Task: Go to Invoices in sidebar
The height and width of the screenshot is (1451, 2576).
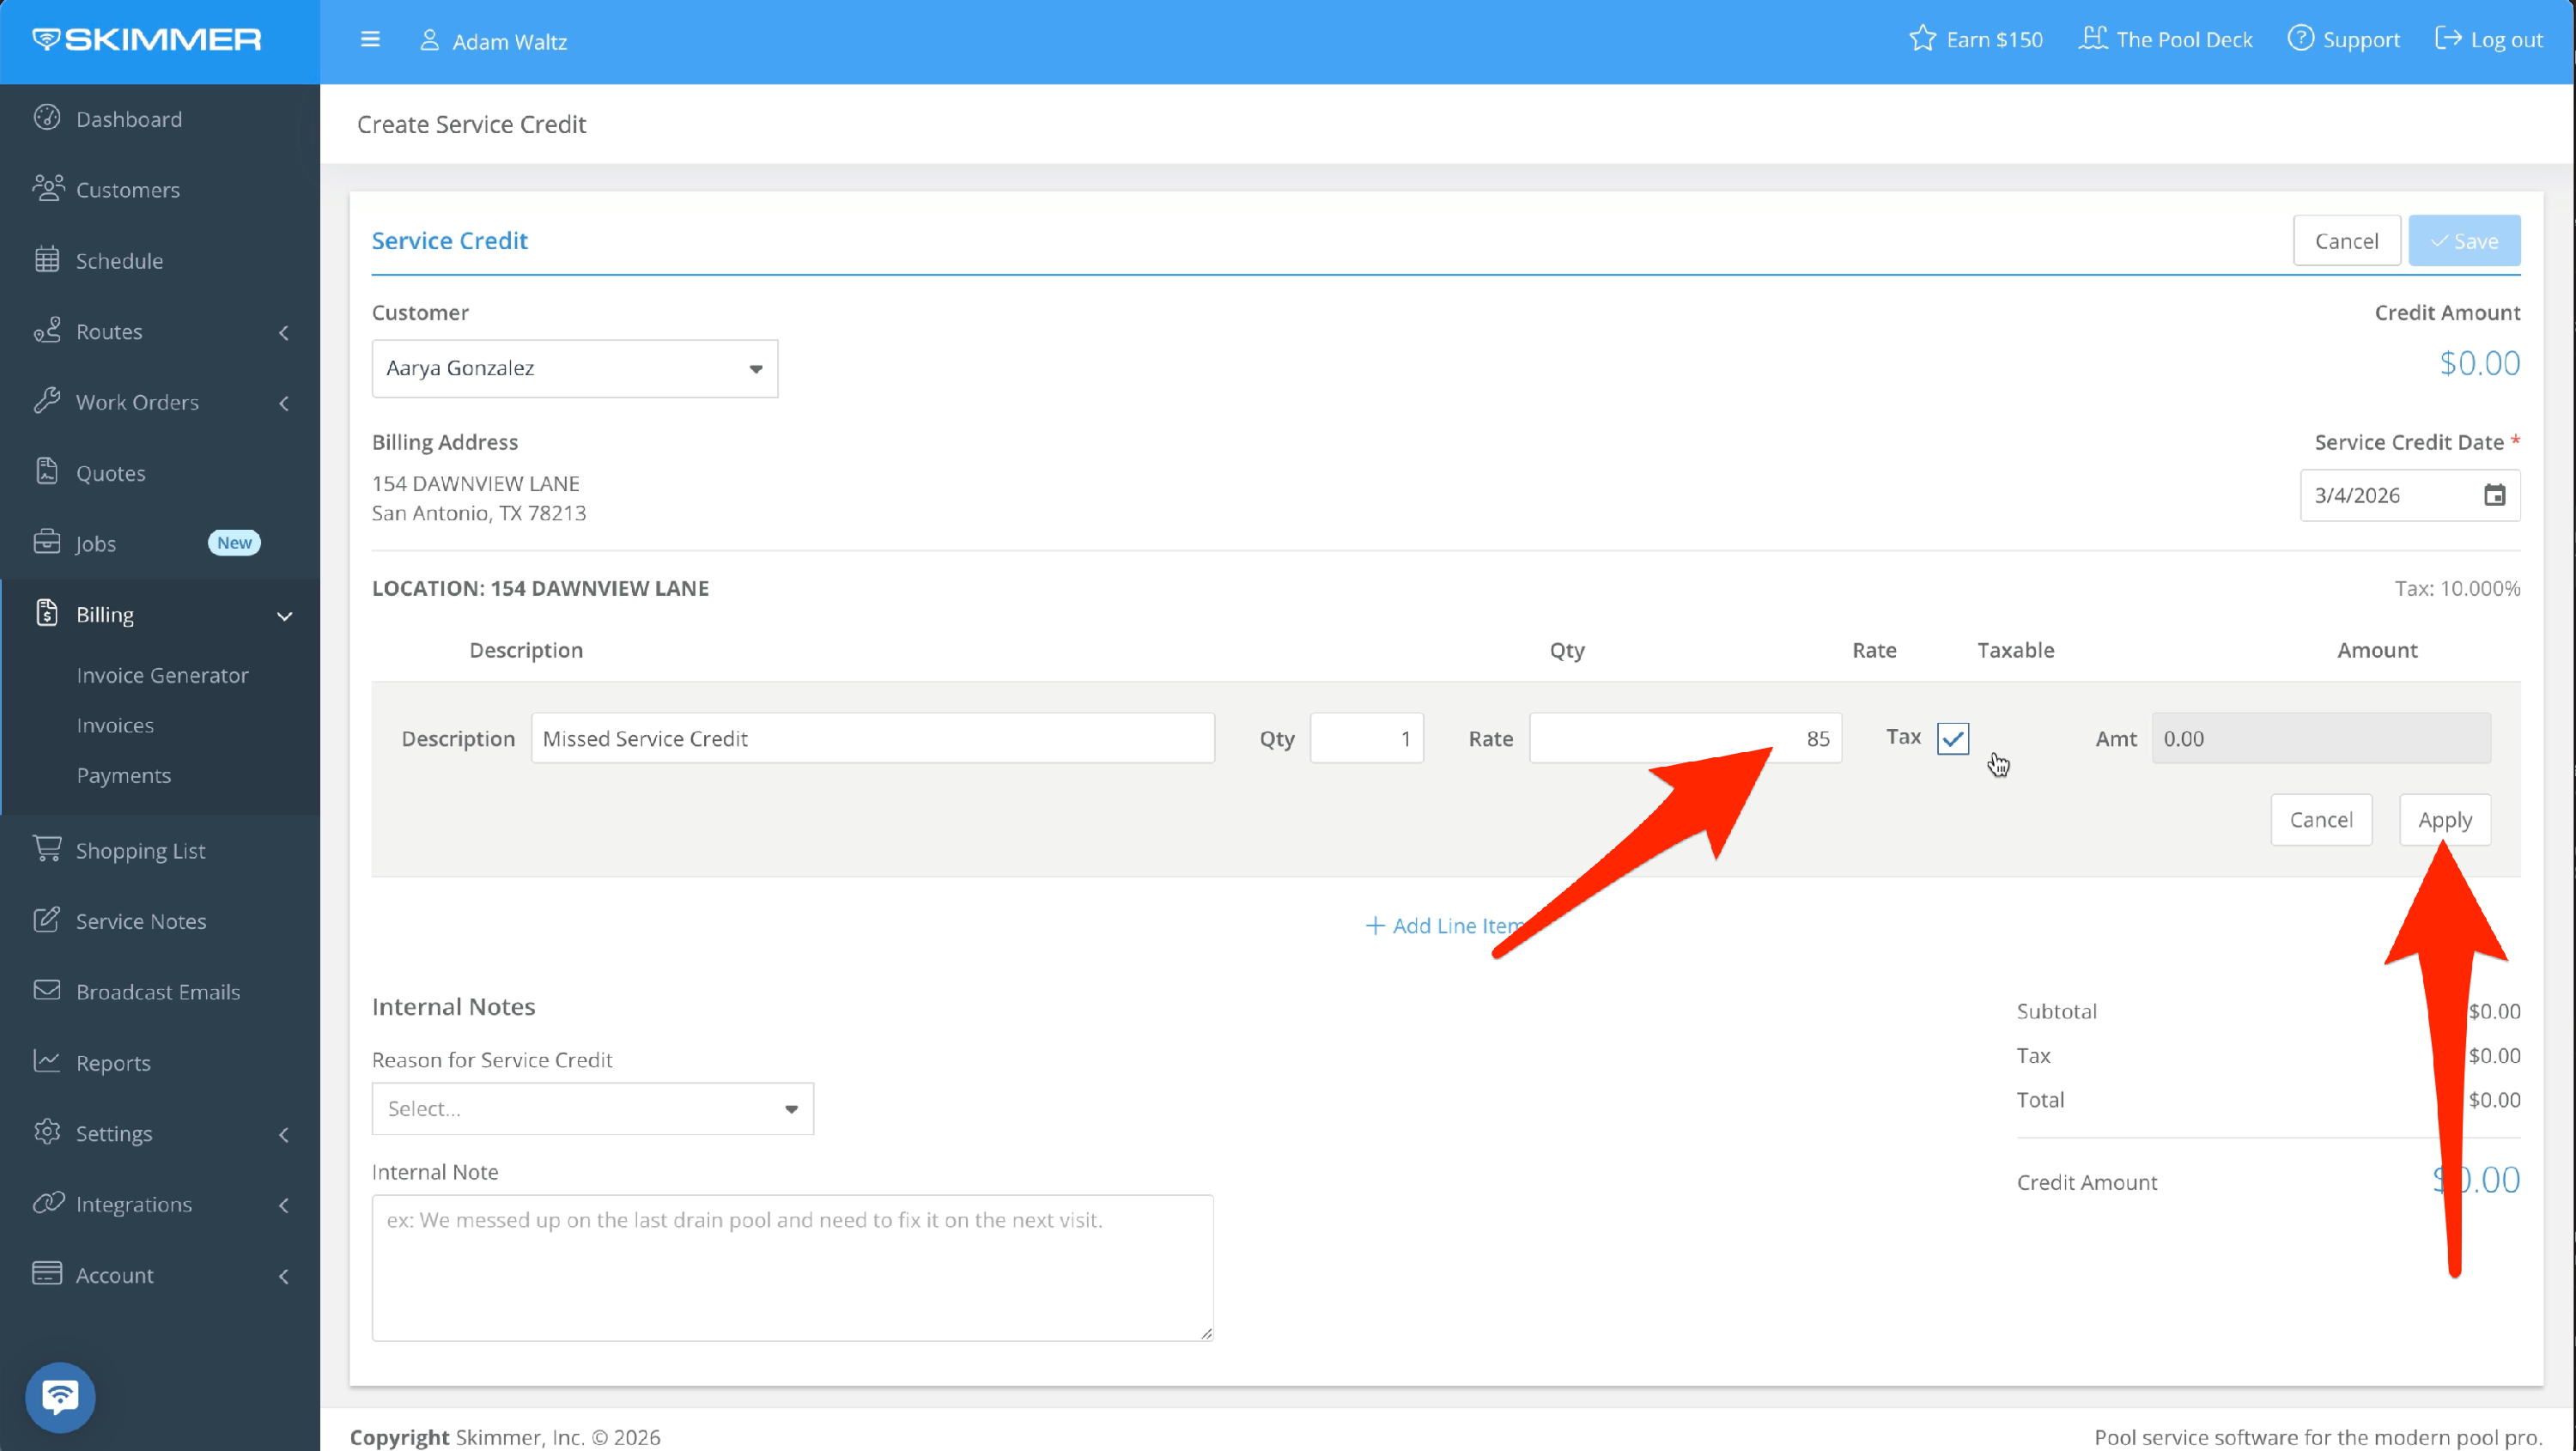Action: tap(115, 725)
